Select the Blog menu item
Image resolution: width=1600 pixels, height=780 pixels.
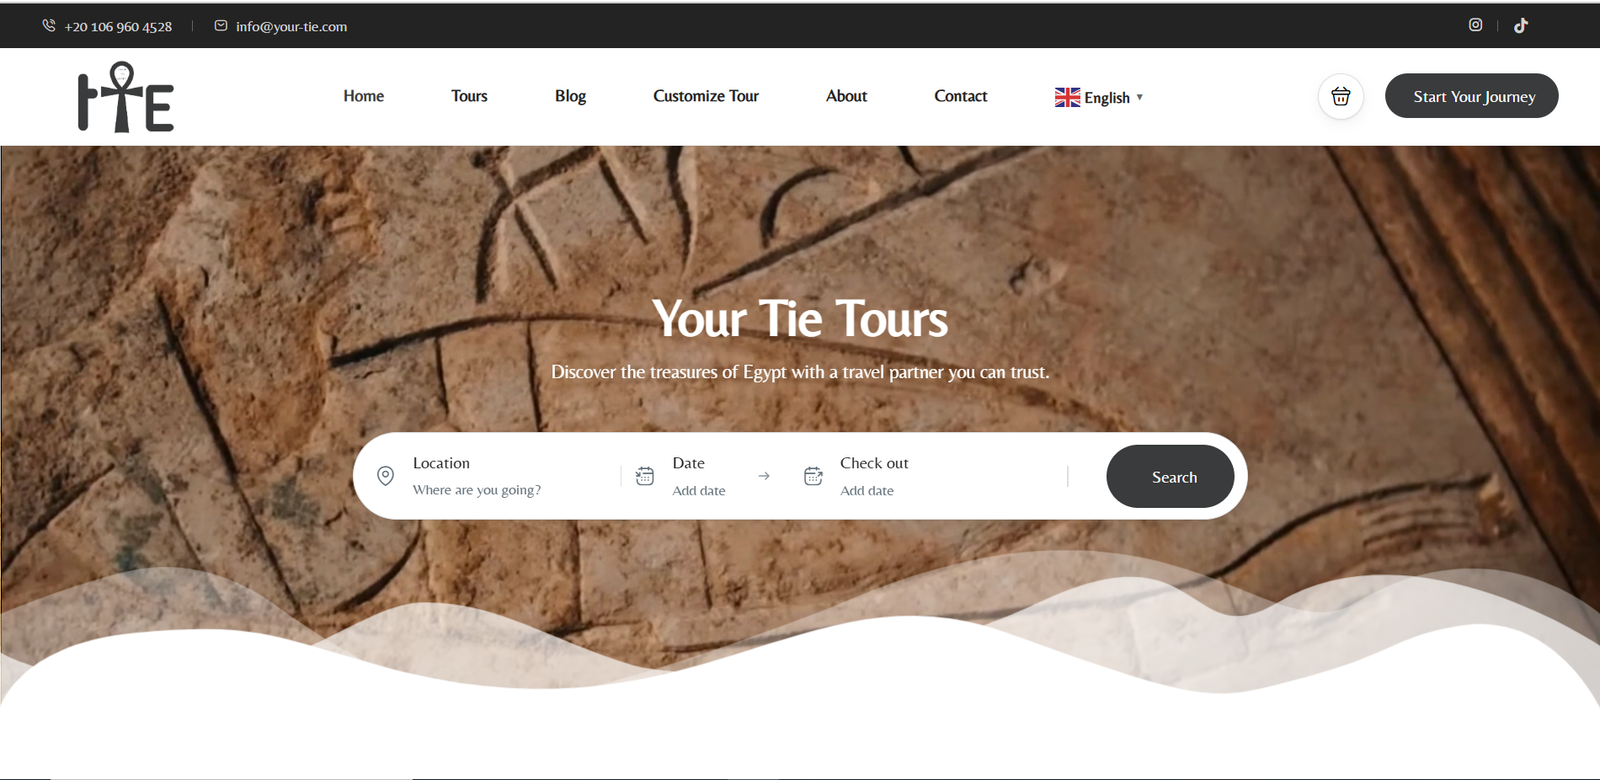click(x=570, y=96)
